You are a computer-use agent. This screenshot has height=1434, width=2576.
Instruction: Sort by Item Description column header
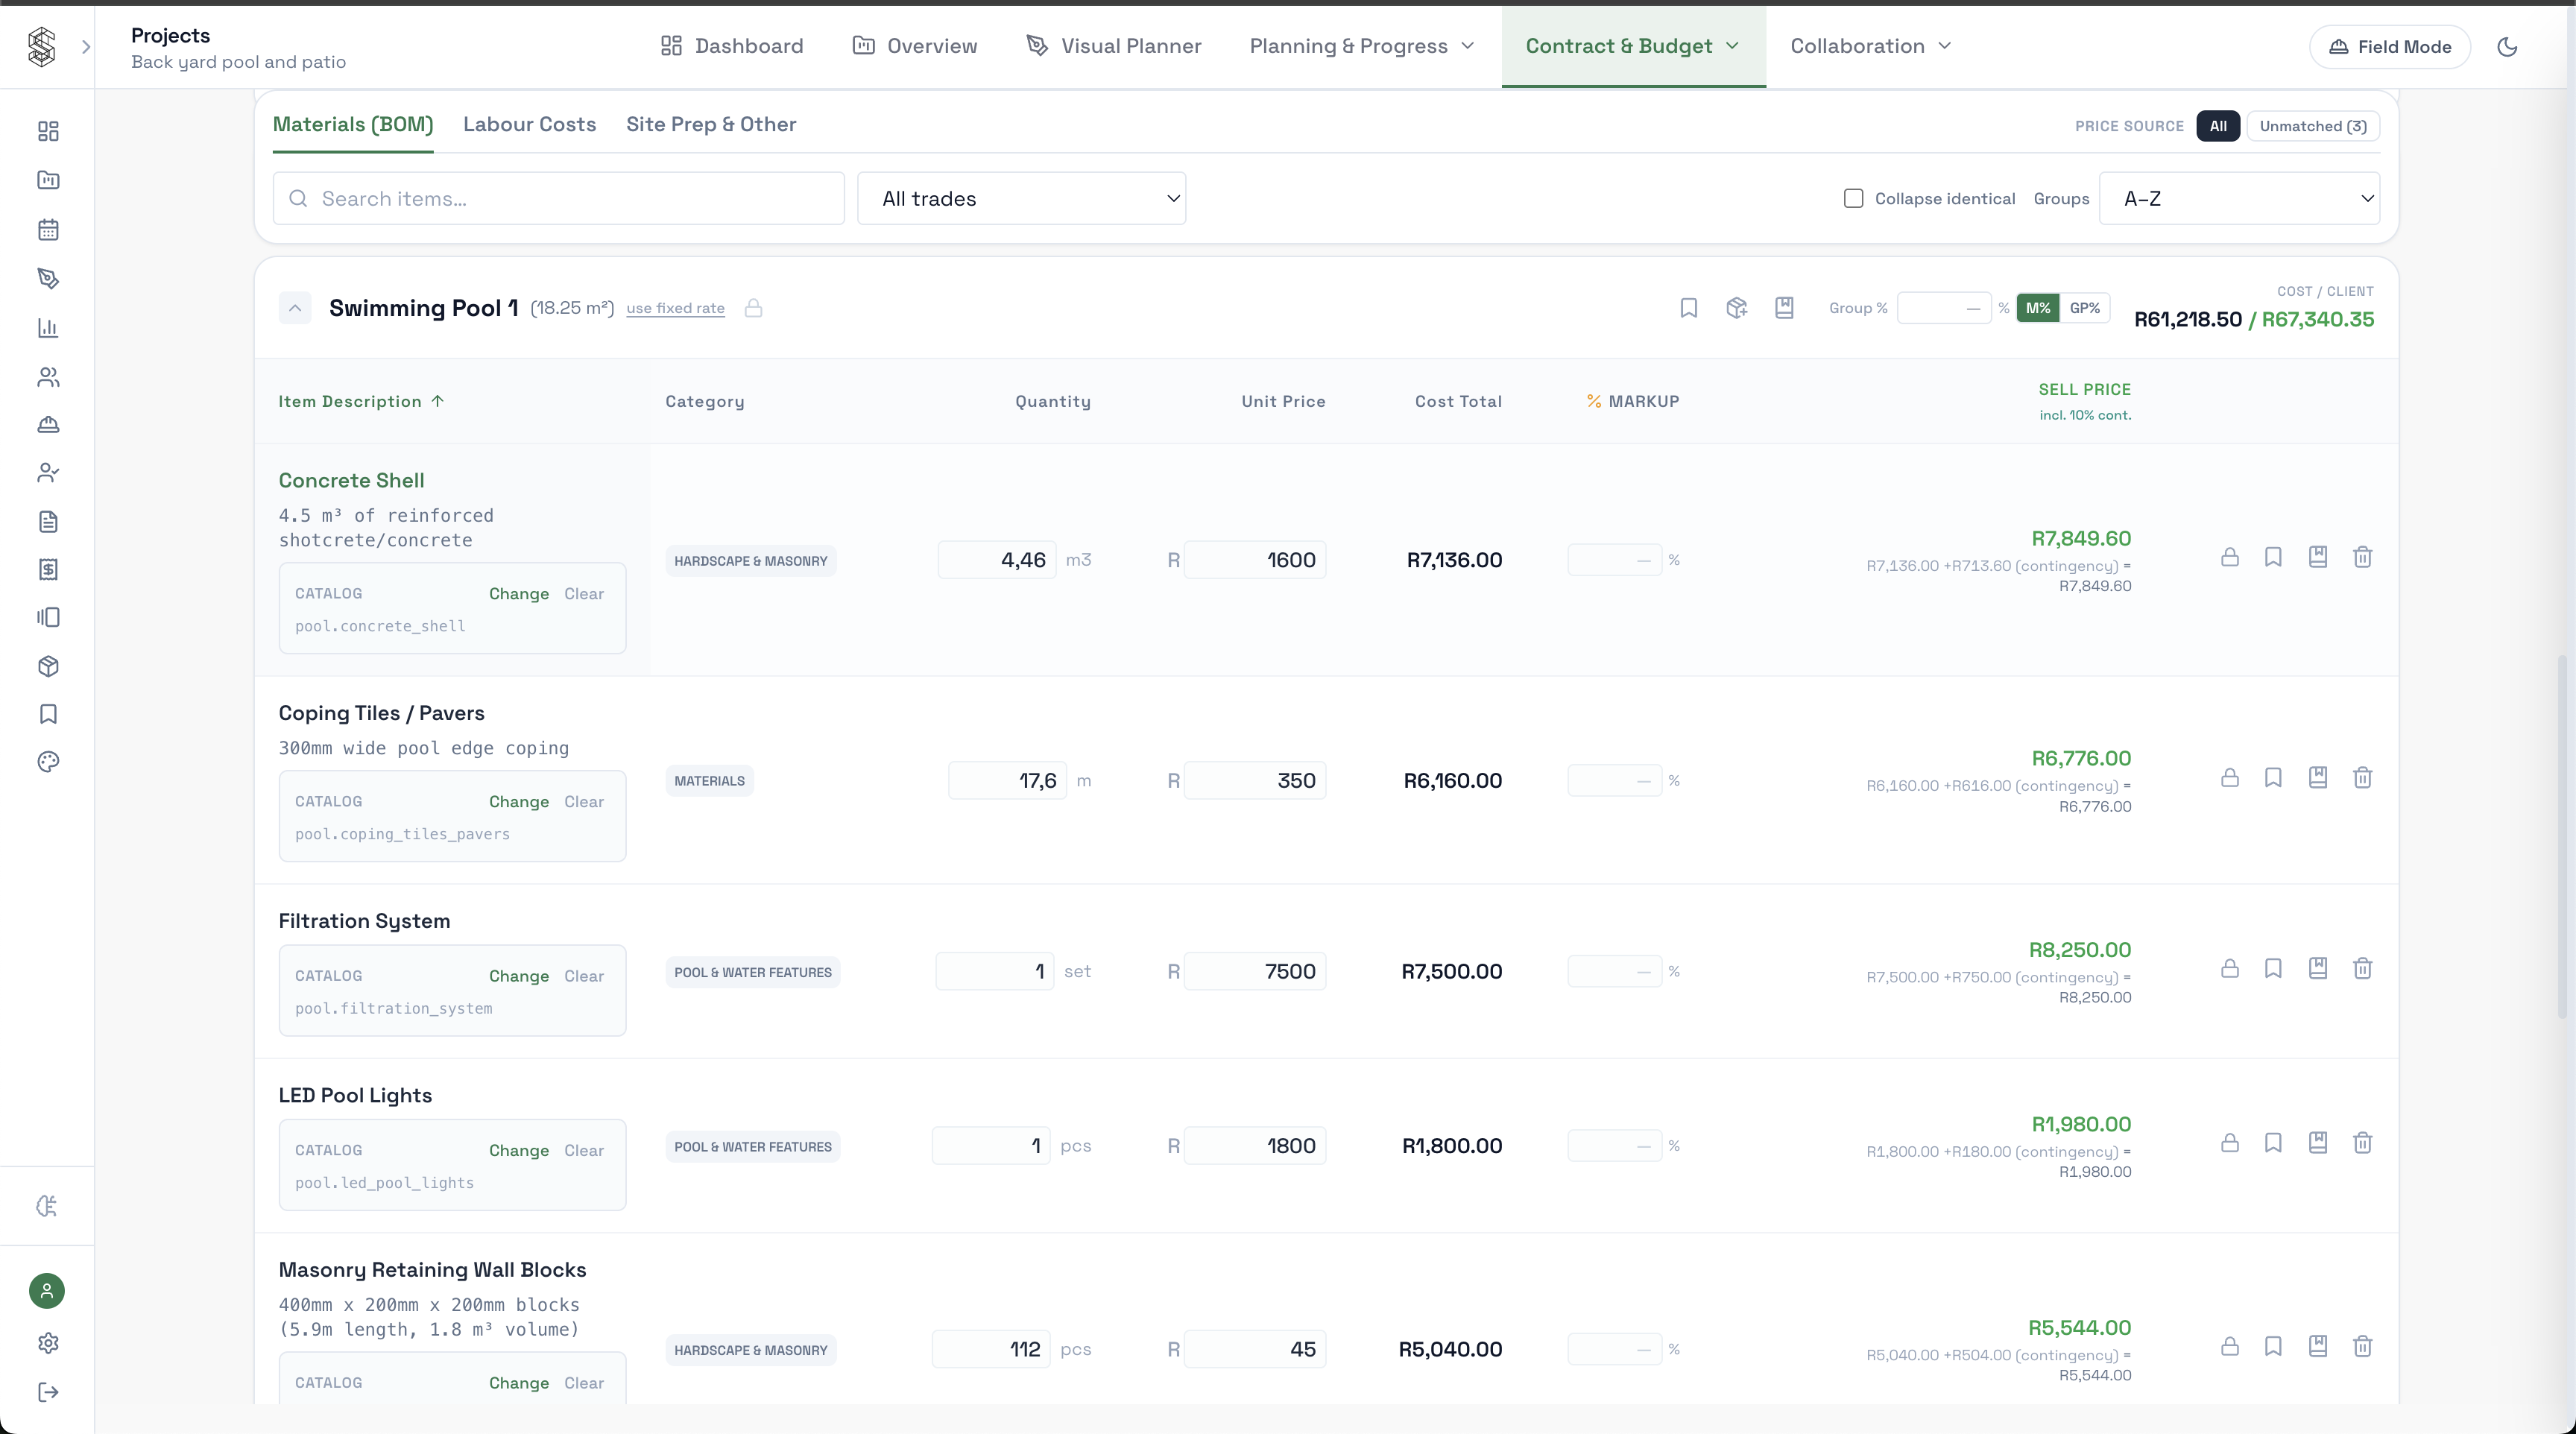(361, 401)
